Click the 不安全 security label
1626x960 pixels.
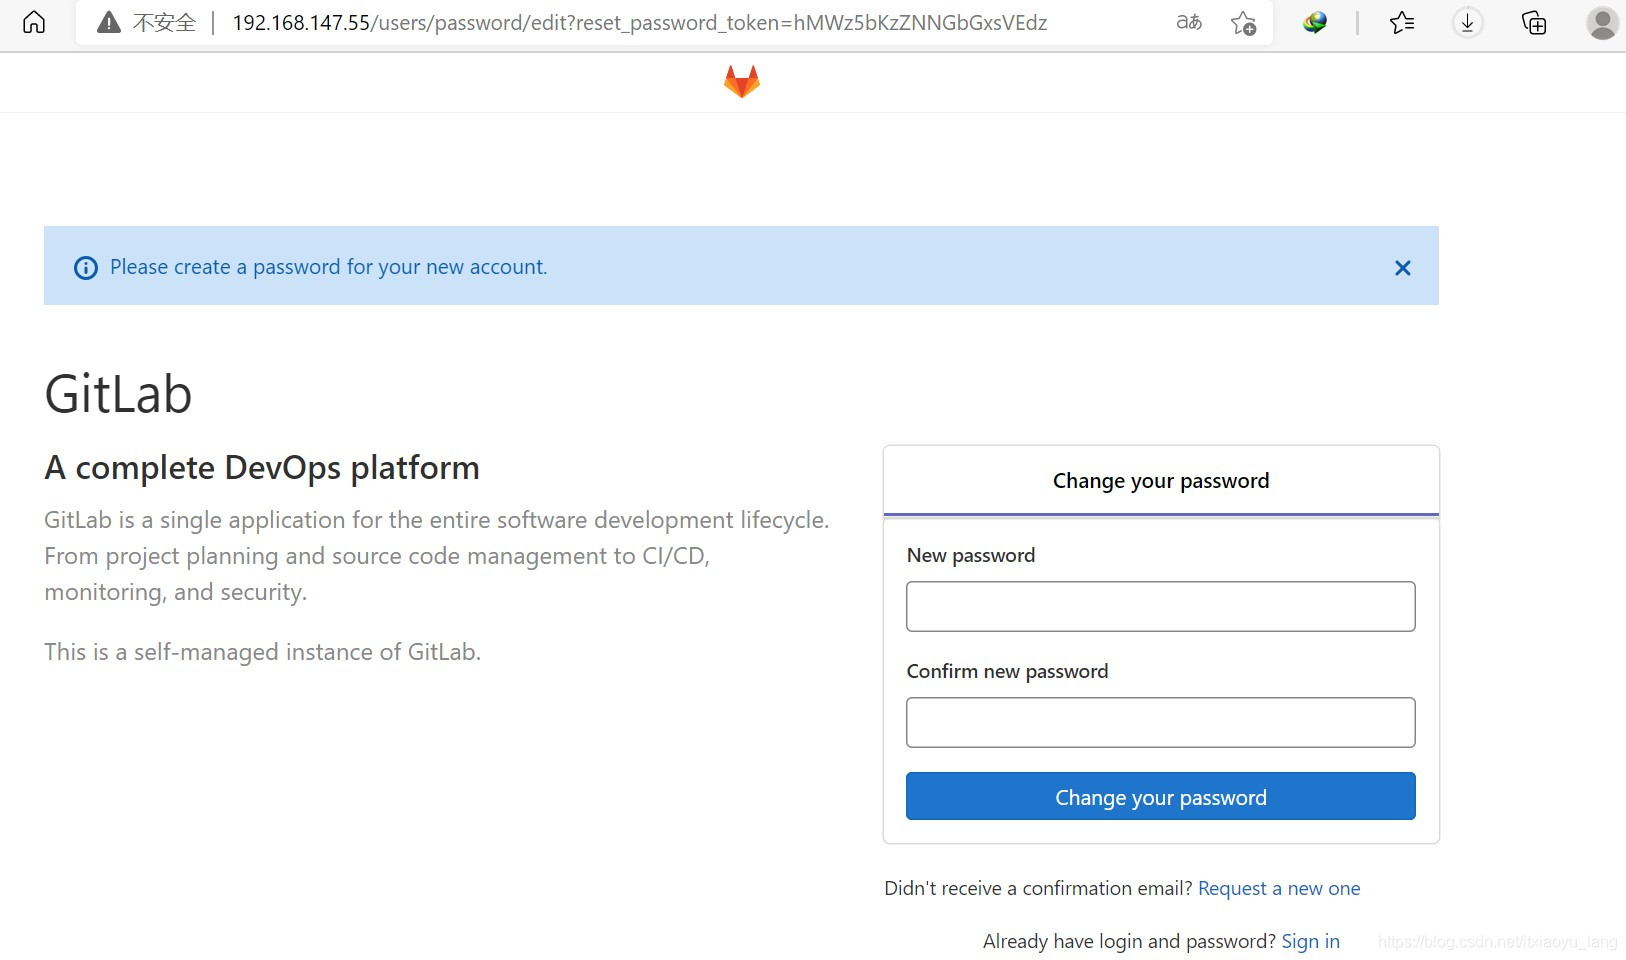tap(164, 22)
